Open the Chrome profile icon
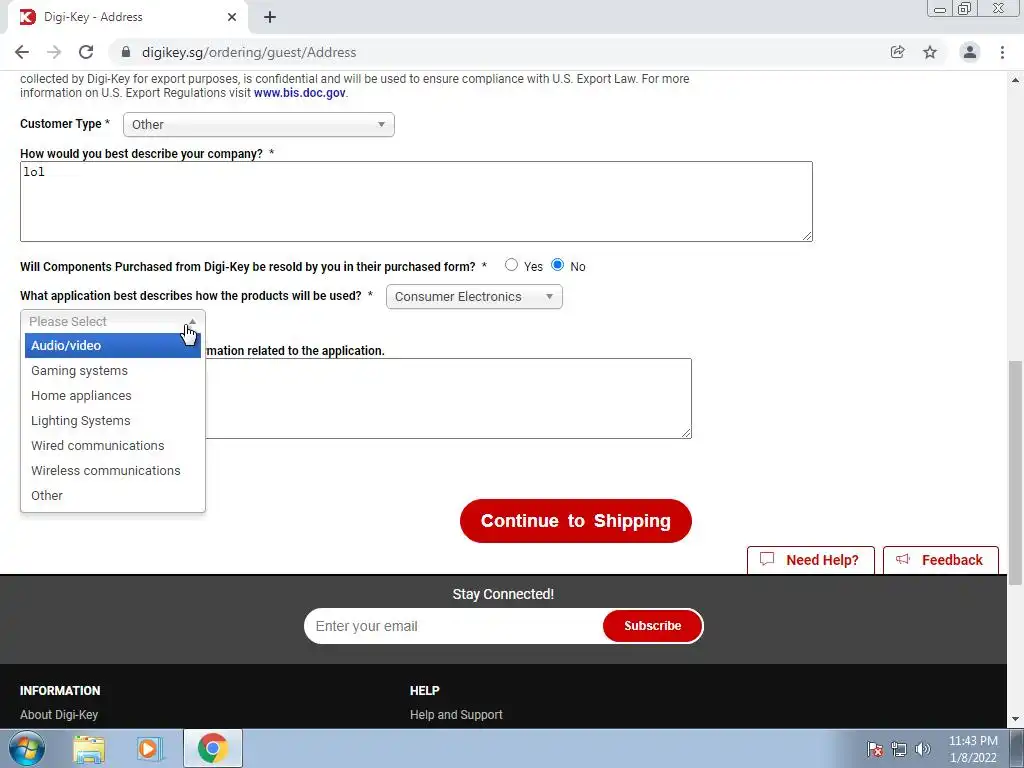 tap(970, 52)
